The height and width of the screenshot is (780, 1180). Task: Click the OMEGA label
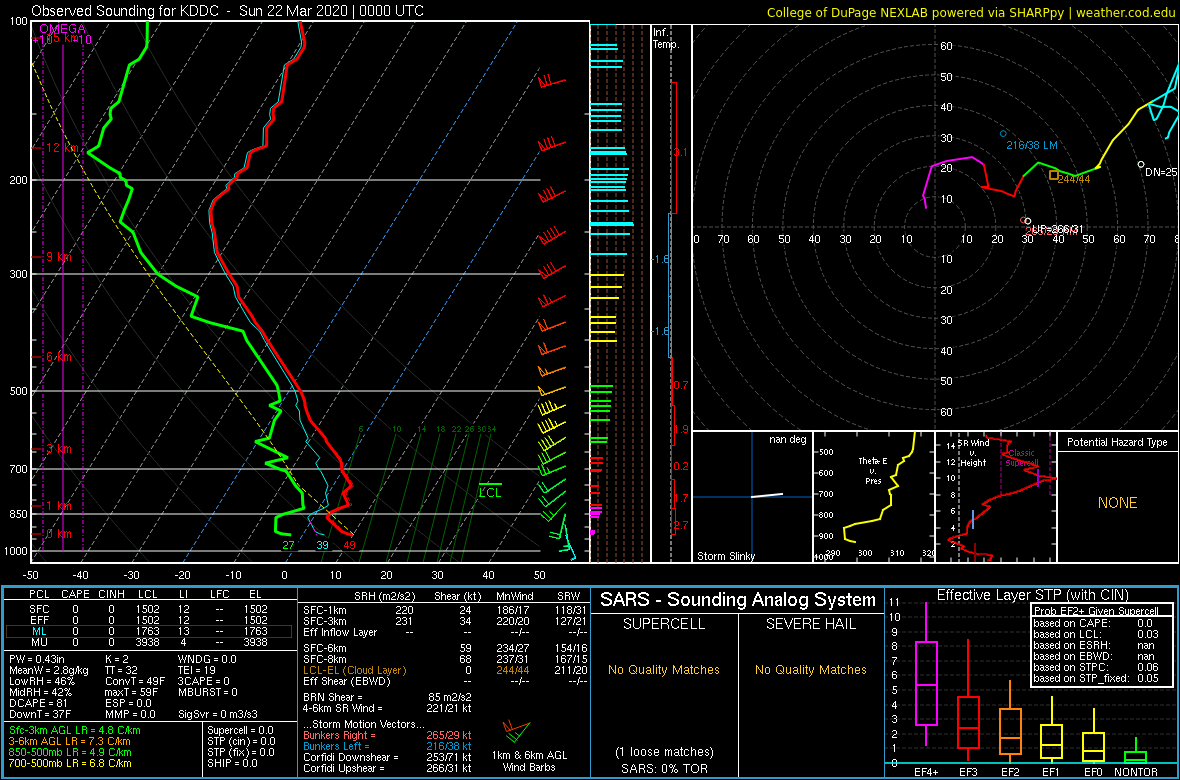pos(62,29)
